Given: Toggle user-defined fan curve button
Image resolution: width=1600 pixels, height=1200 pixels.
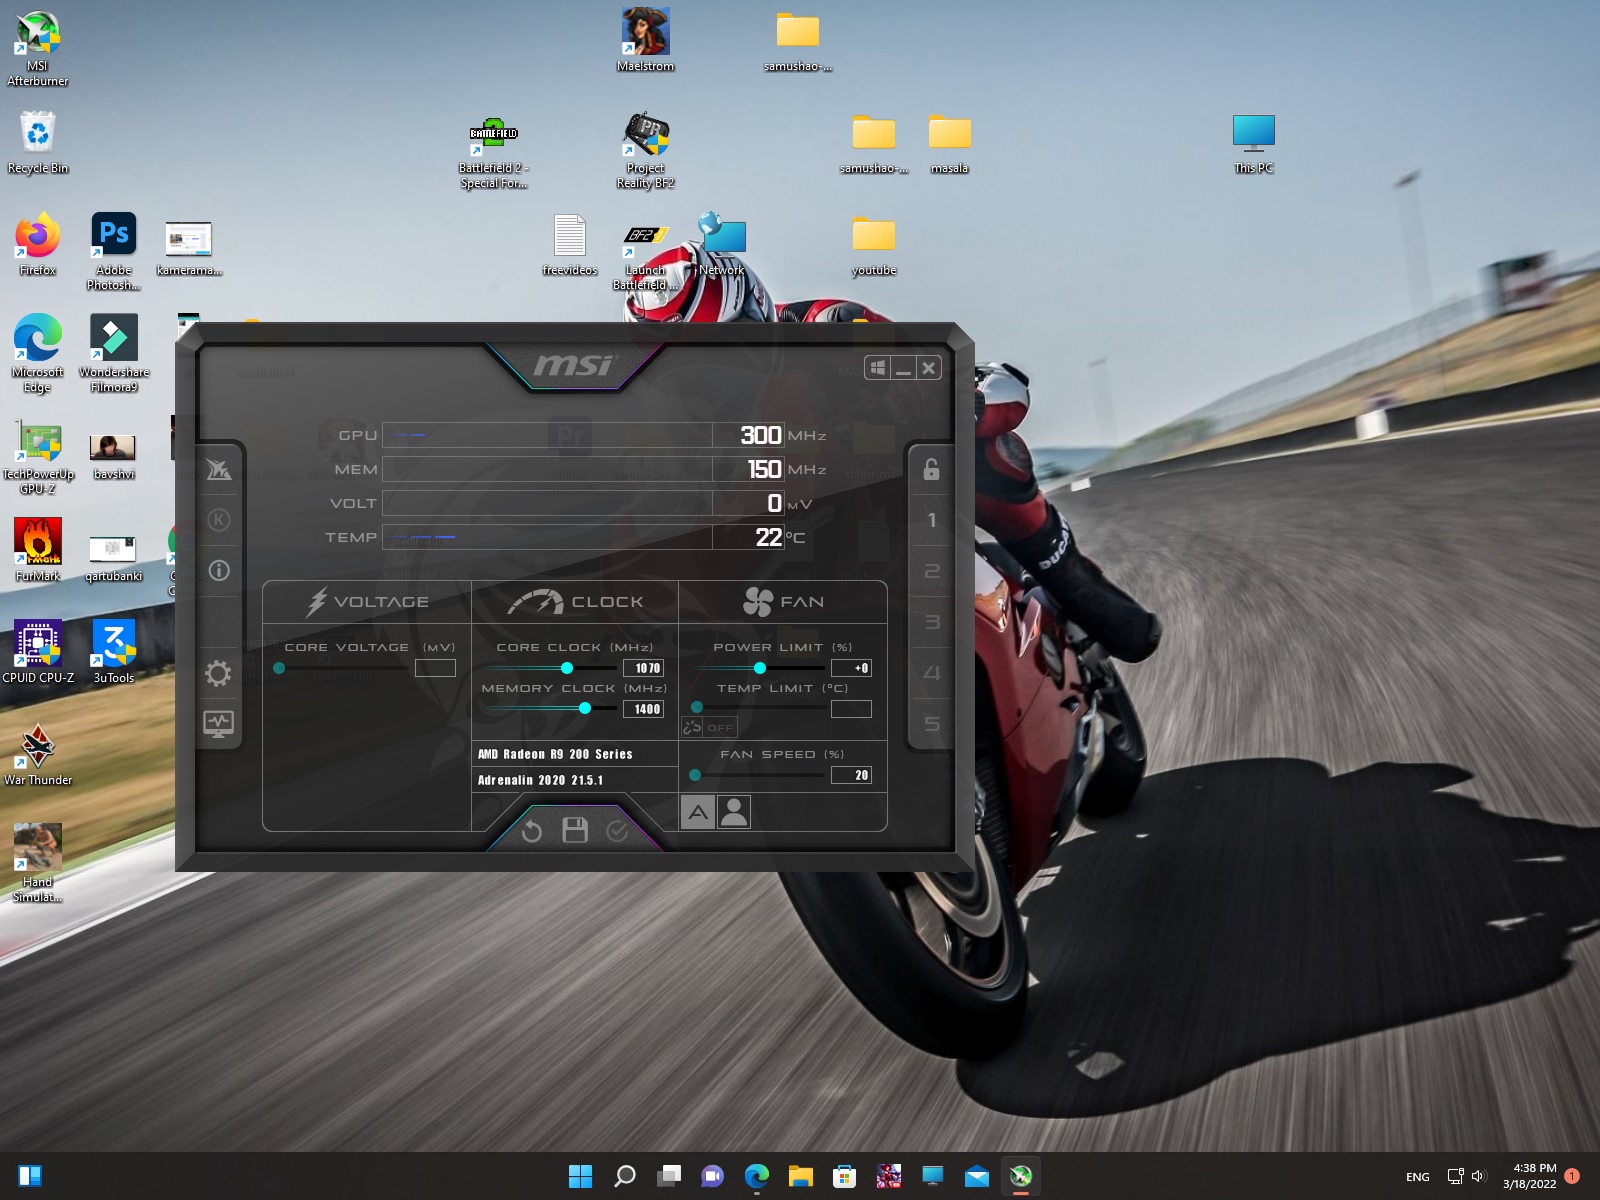Looking at the screenshot, I should [734, 812].
